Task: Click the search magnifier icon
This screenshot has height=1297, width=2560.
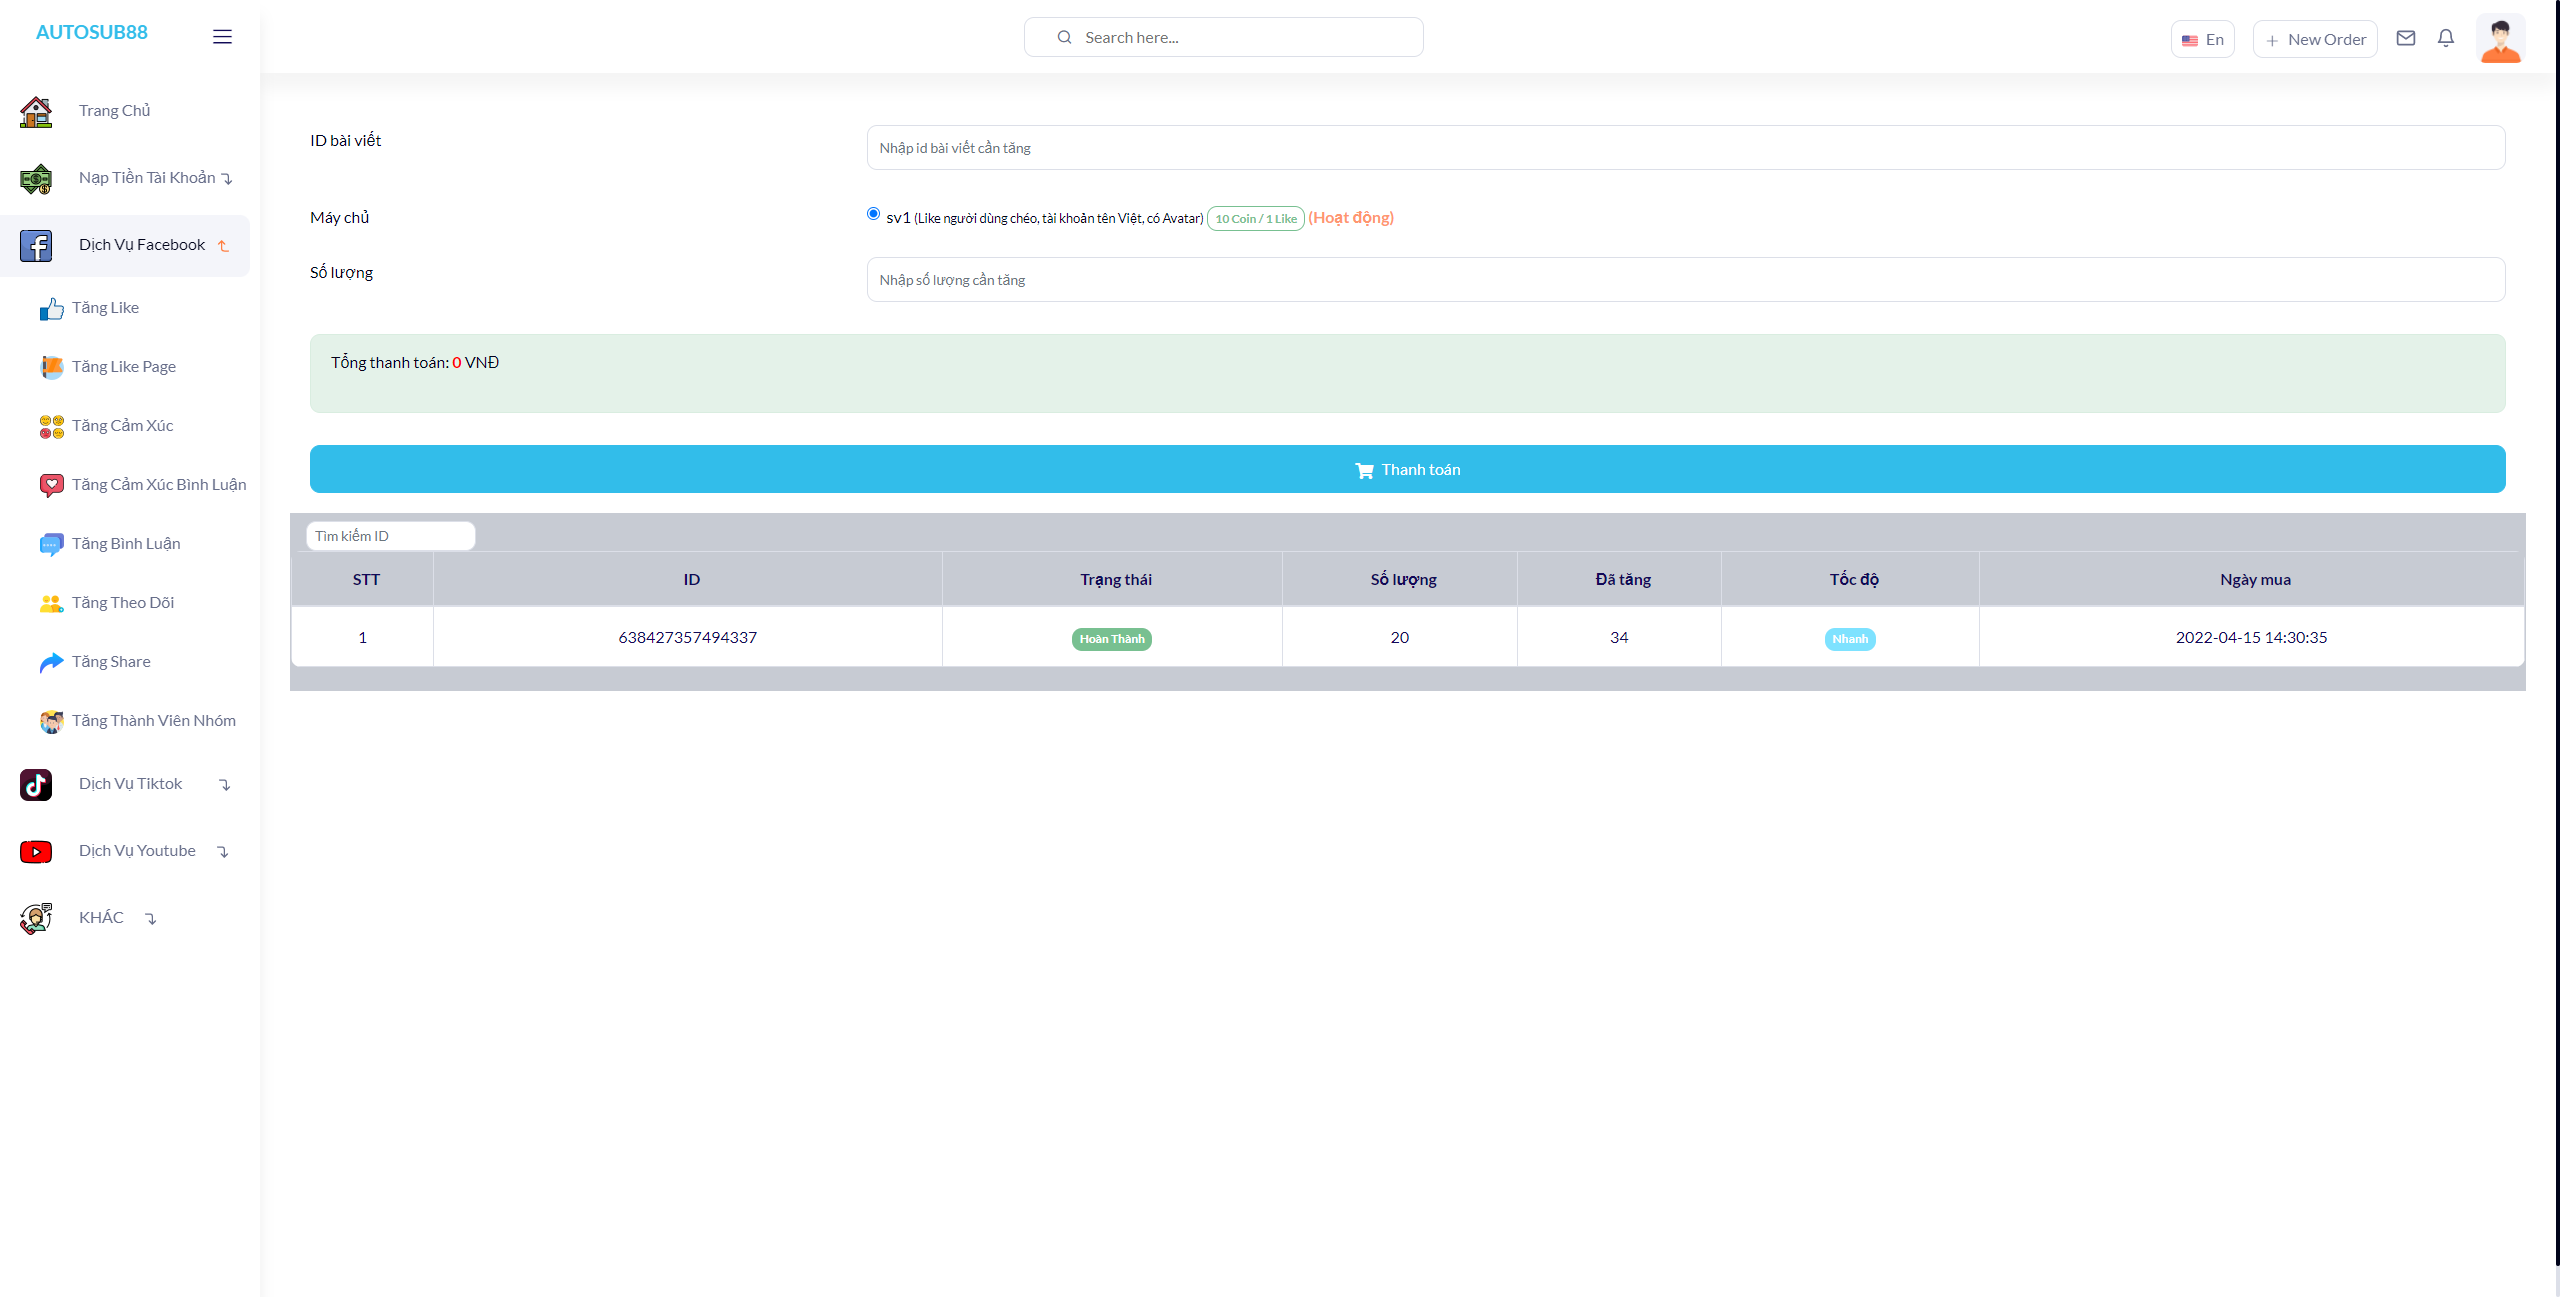Action: pyautogui.click(x=1065, y=37)
